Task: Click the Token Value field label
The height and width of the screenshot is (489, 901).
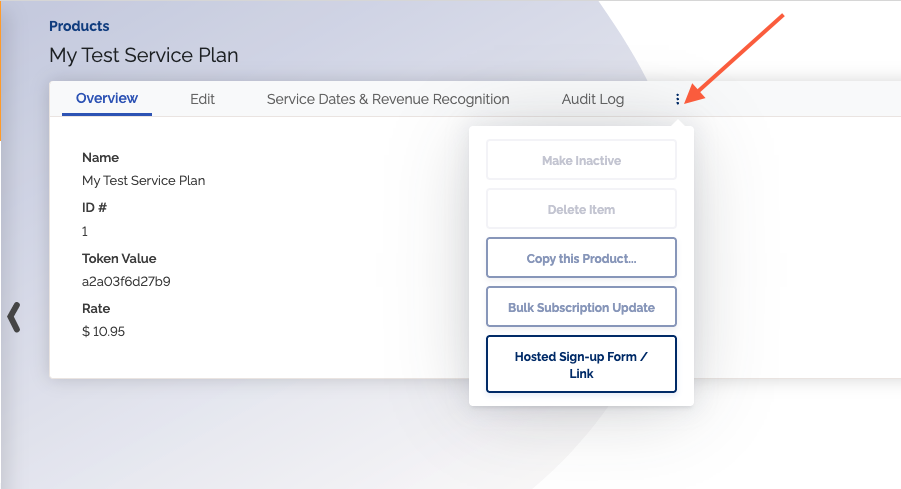Action: point(119,258)
